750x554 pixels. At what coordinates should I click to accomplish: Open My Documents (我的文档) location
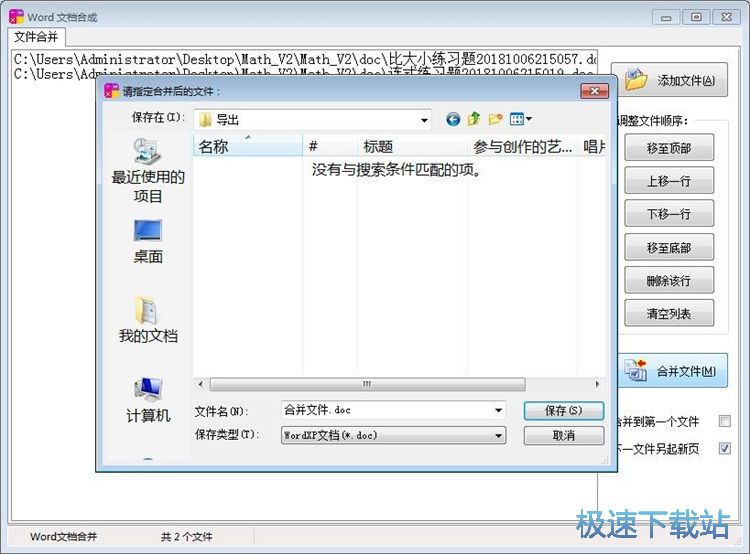coord(148,319)
